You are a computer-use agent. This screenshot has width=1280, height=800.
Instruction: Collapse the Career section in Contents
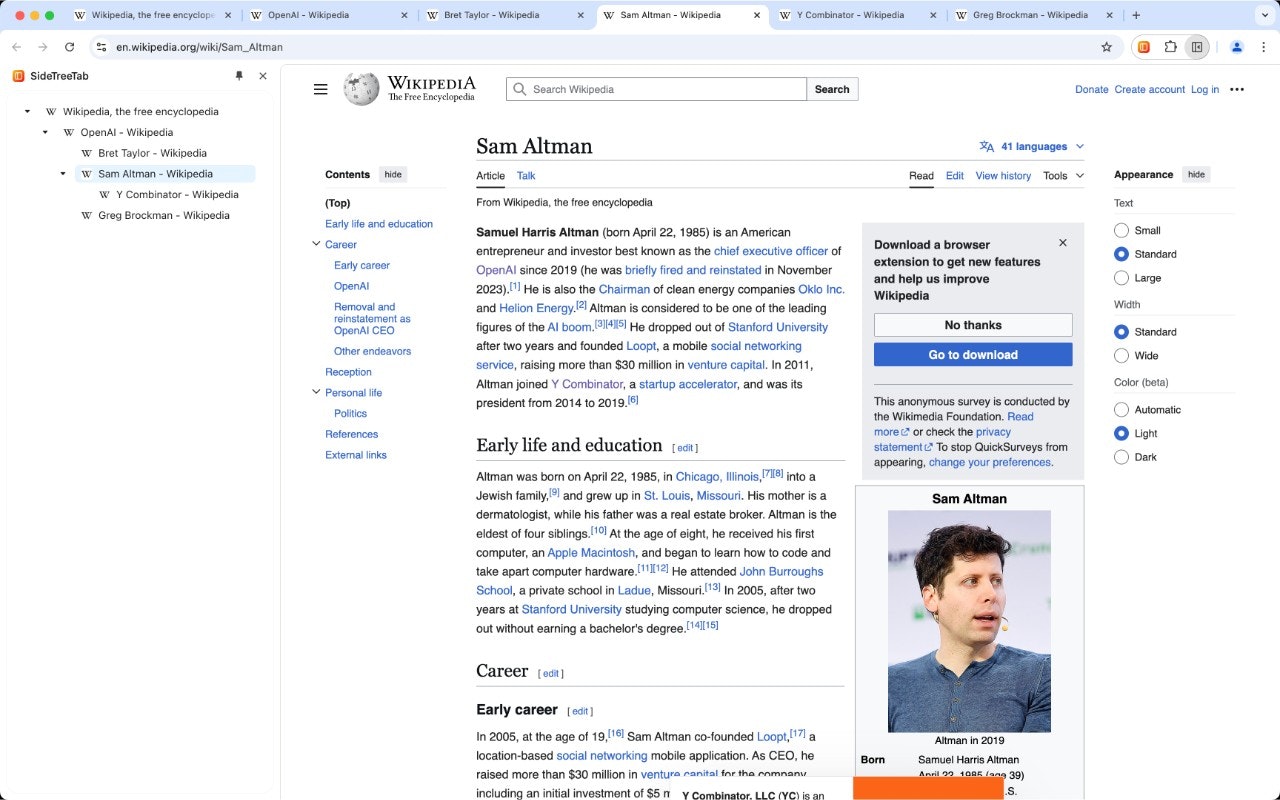click(316, 244)
